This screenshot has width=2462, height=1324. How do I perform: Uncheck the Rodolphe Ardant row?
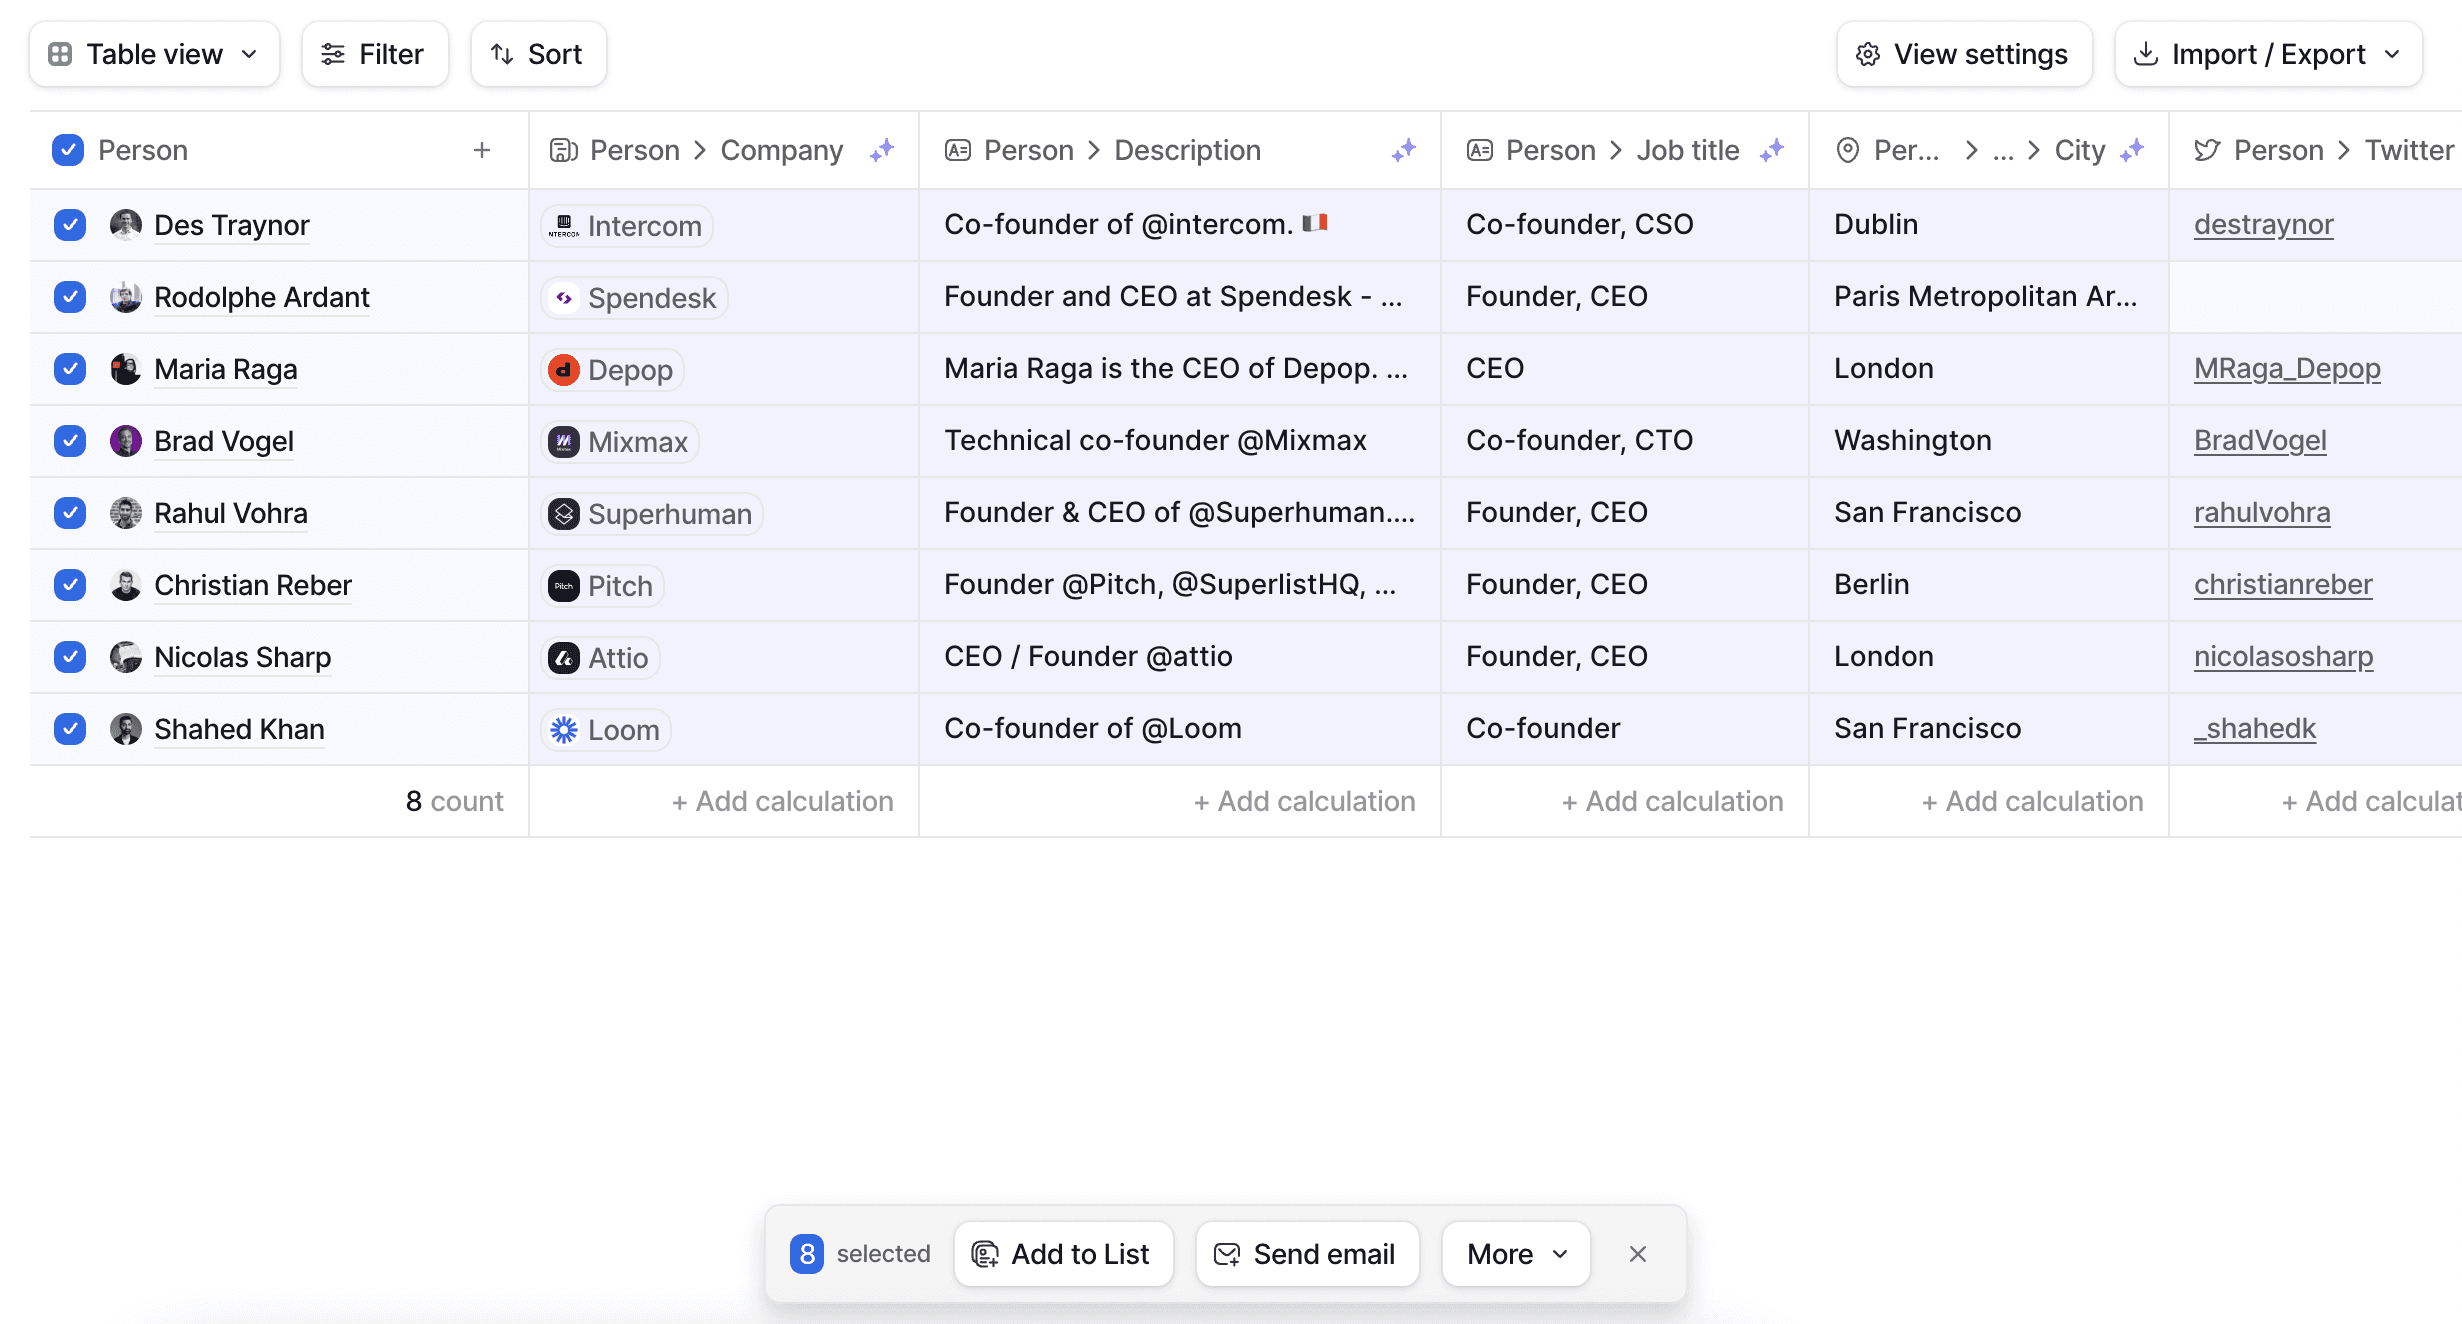coord(70,297)
